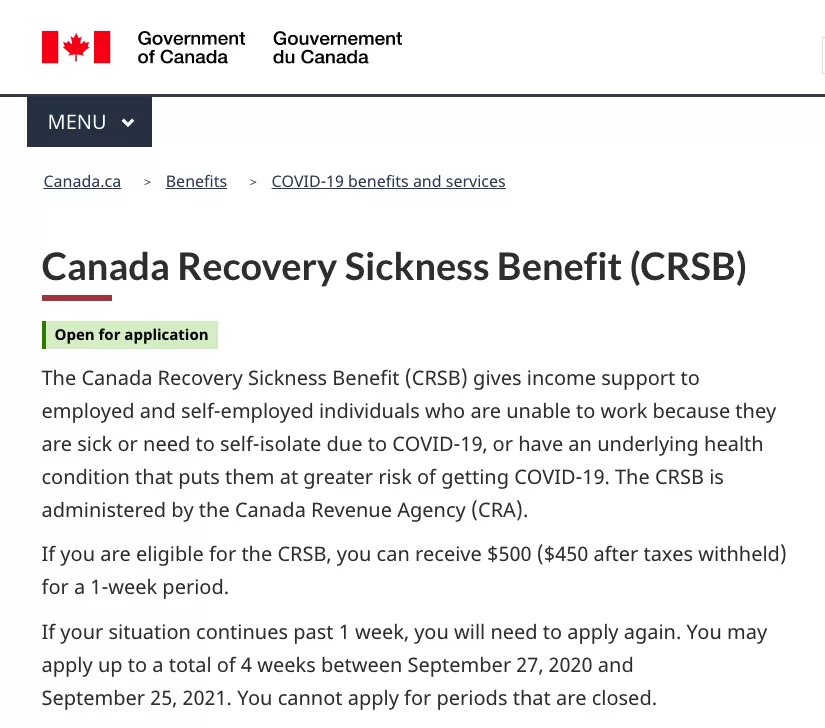Click the Canadian flag logo
The width and height of the screenshot is (825, 728).
coord(76,47)
